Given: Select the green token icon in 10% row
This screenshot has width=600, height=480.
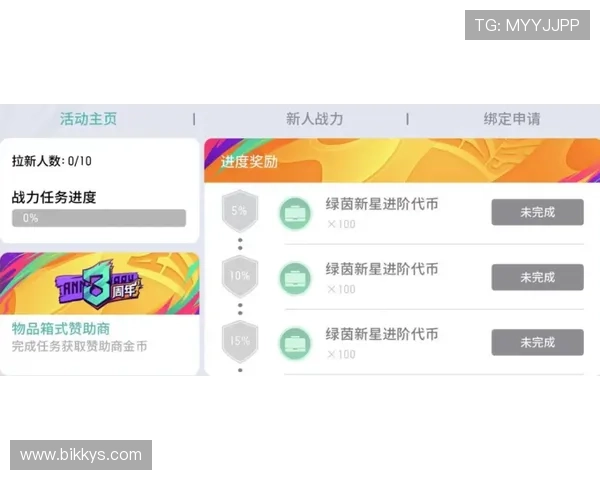Looking at the screenshot, I should [295, 278].
